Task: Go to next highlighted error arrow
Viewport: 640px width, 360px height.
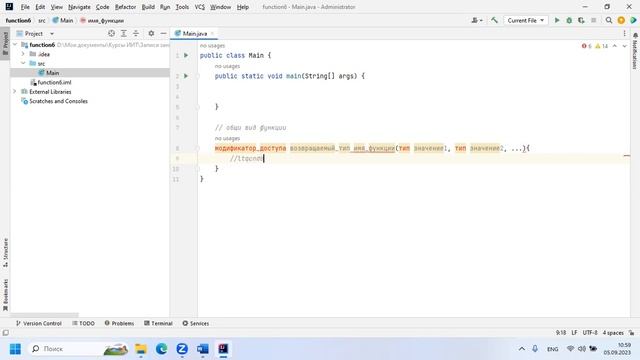Action: coord(624,46)
